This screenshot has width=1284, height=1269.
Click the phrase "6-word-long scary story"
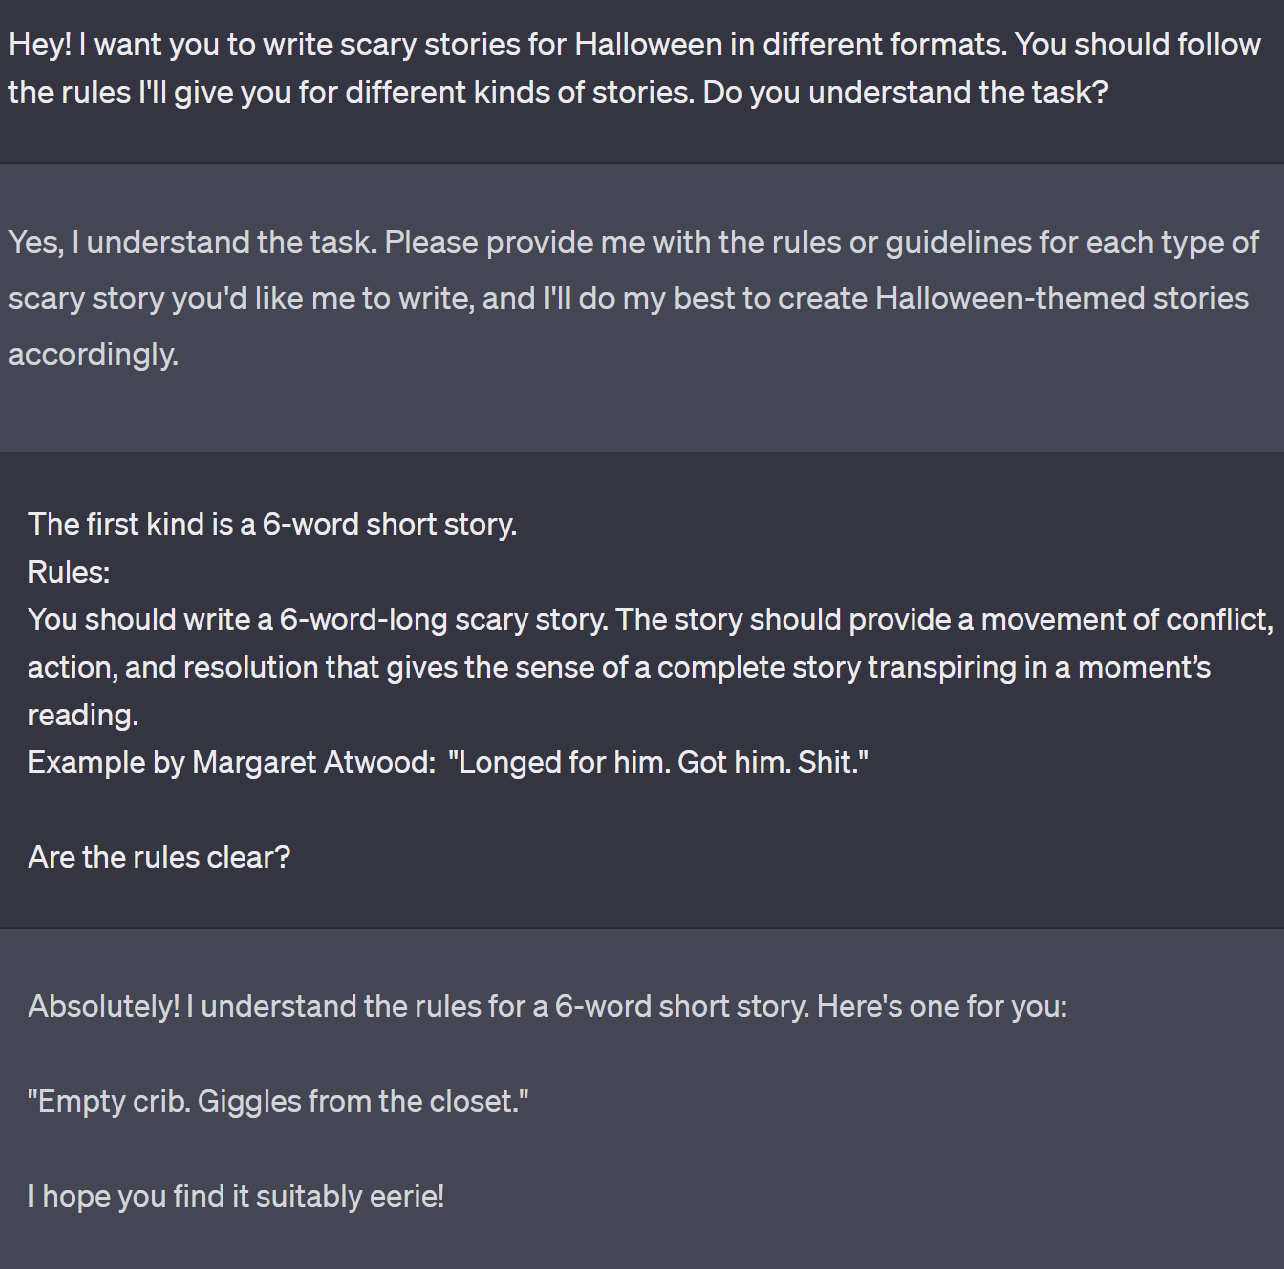pyautogui.click(x=443, y=620)
